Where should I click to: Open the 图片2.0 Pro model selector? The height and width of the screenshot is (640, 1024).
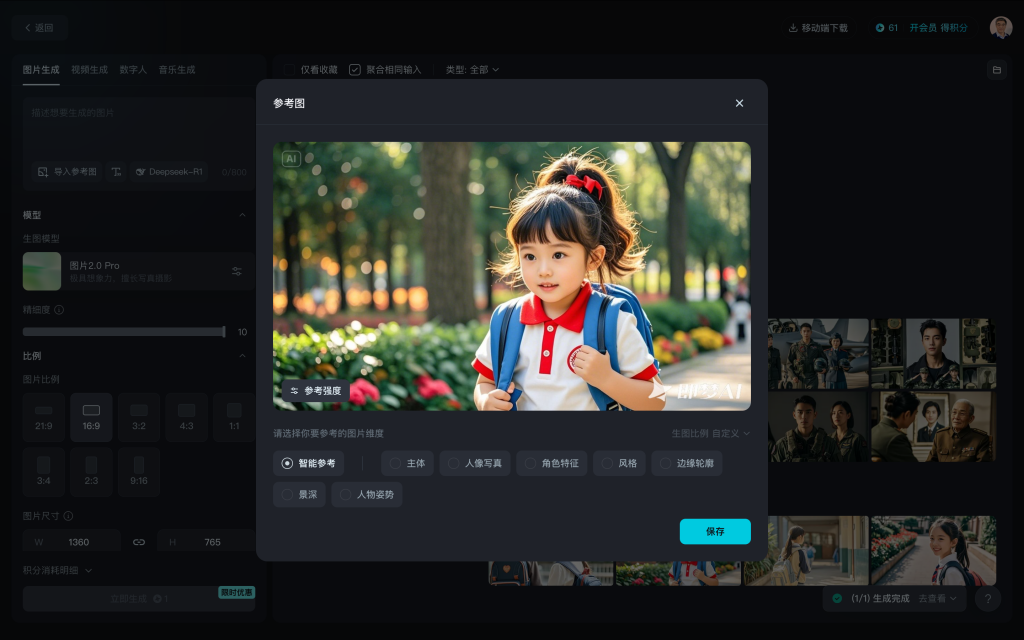[138, 271]
